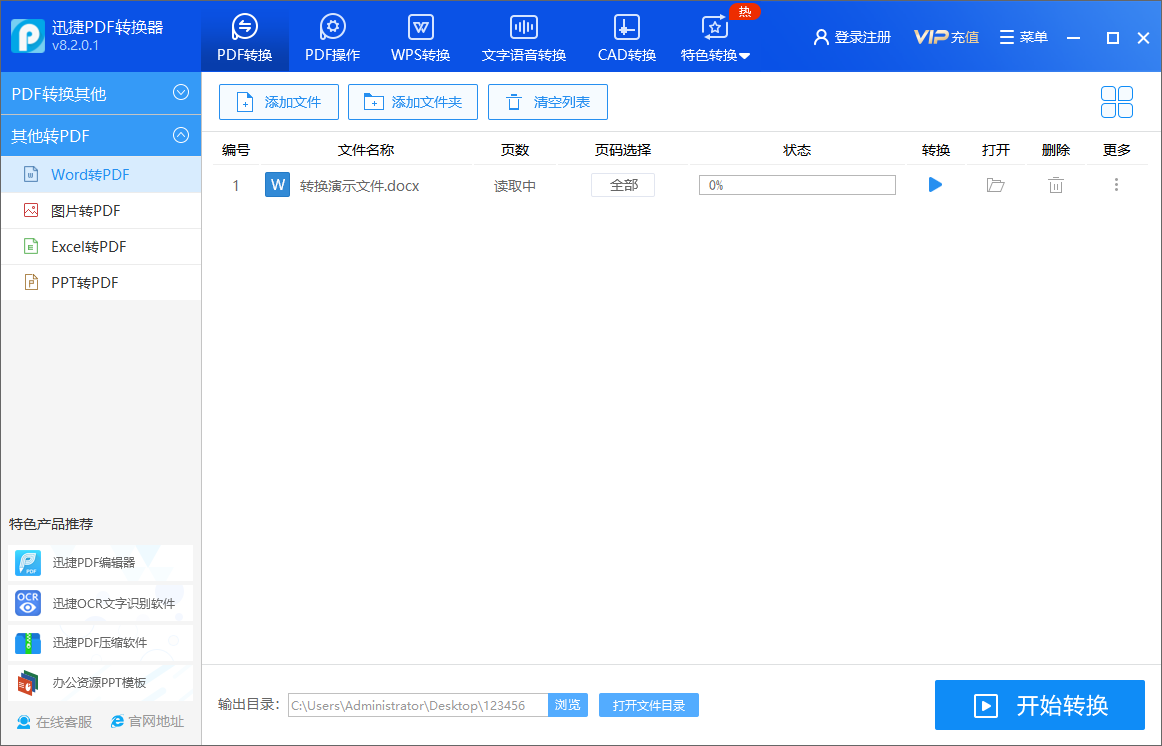
Task: Click the PPT模板 product icon
Action: point(28,683)
